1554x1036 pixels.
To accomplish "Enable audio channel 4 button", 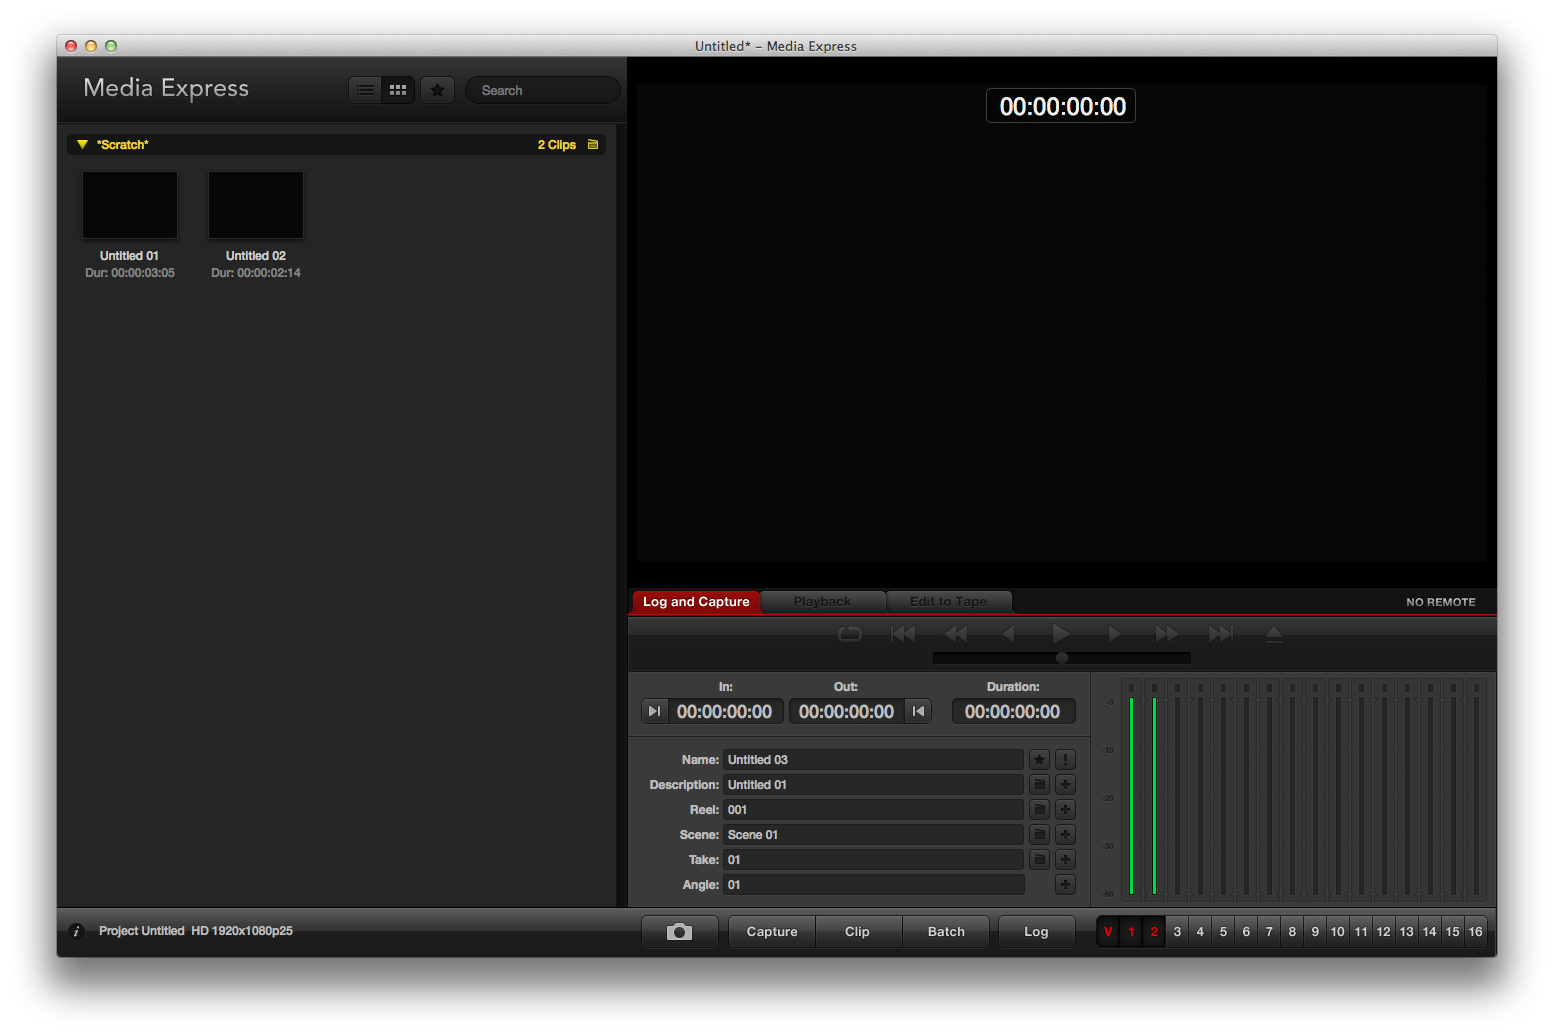I will coord(1200,932).
